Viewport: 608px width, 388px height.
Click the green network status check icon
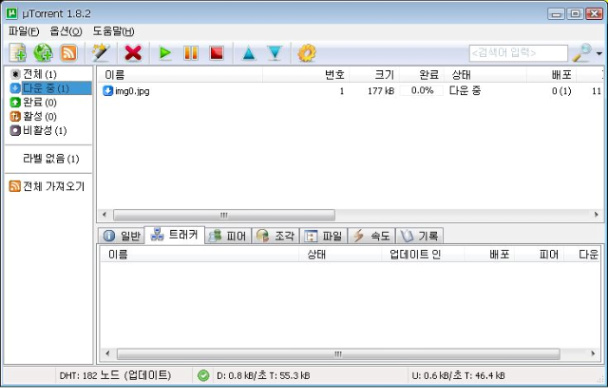(x=203, y=375)
